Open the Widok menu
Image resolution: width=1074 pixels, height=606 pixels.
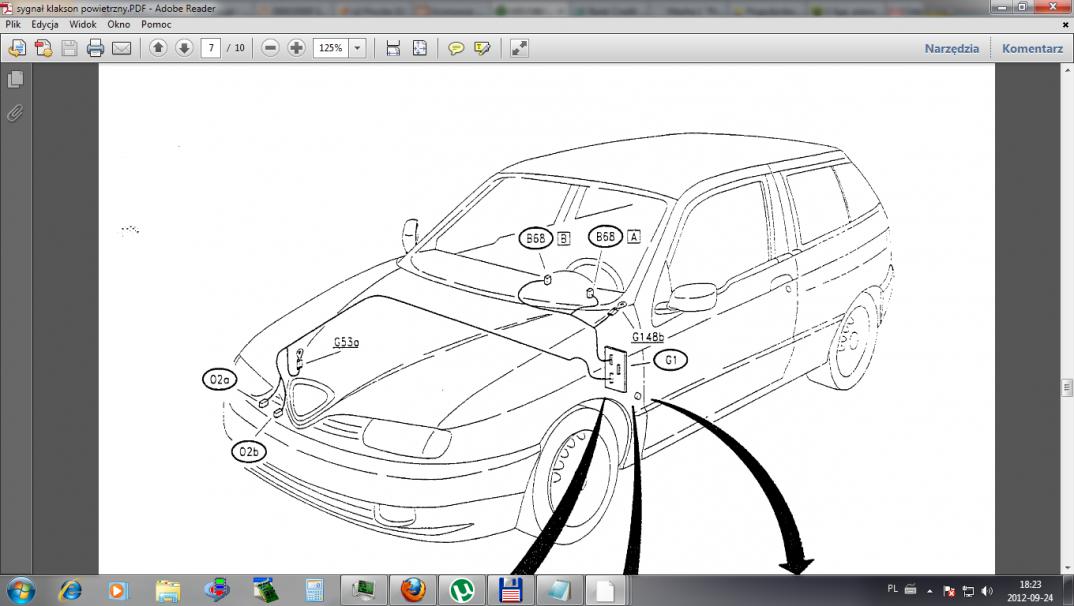pyautogui.click(x=83, y=24)
